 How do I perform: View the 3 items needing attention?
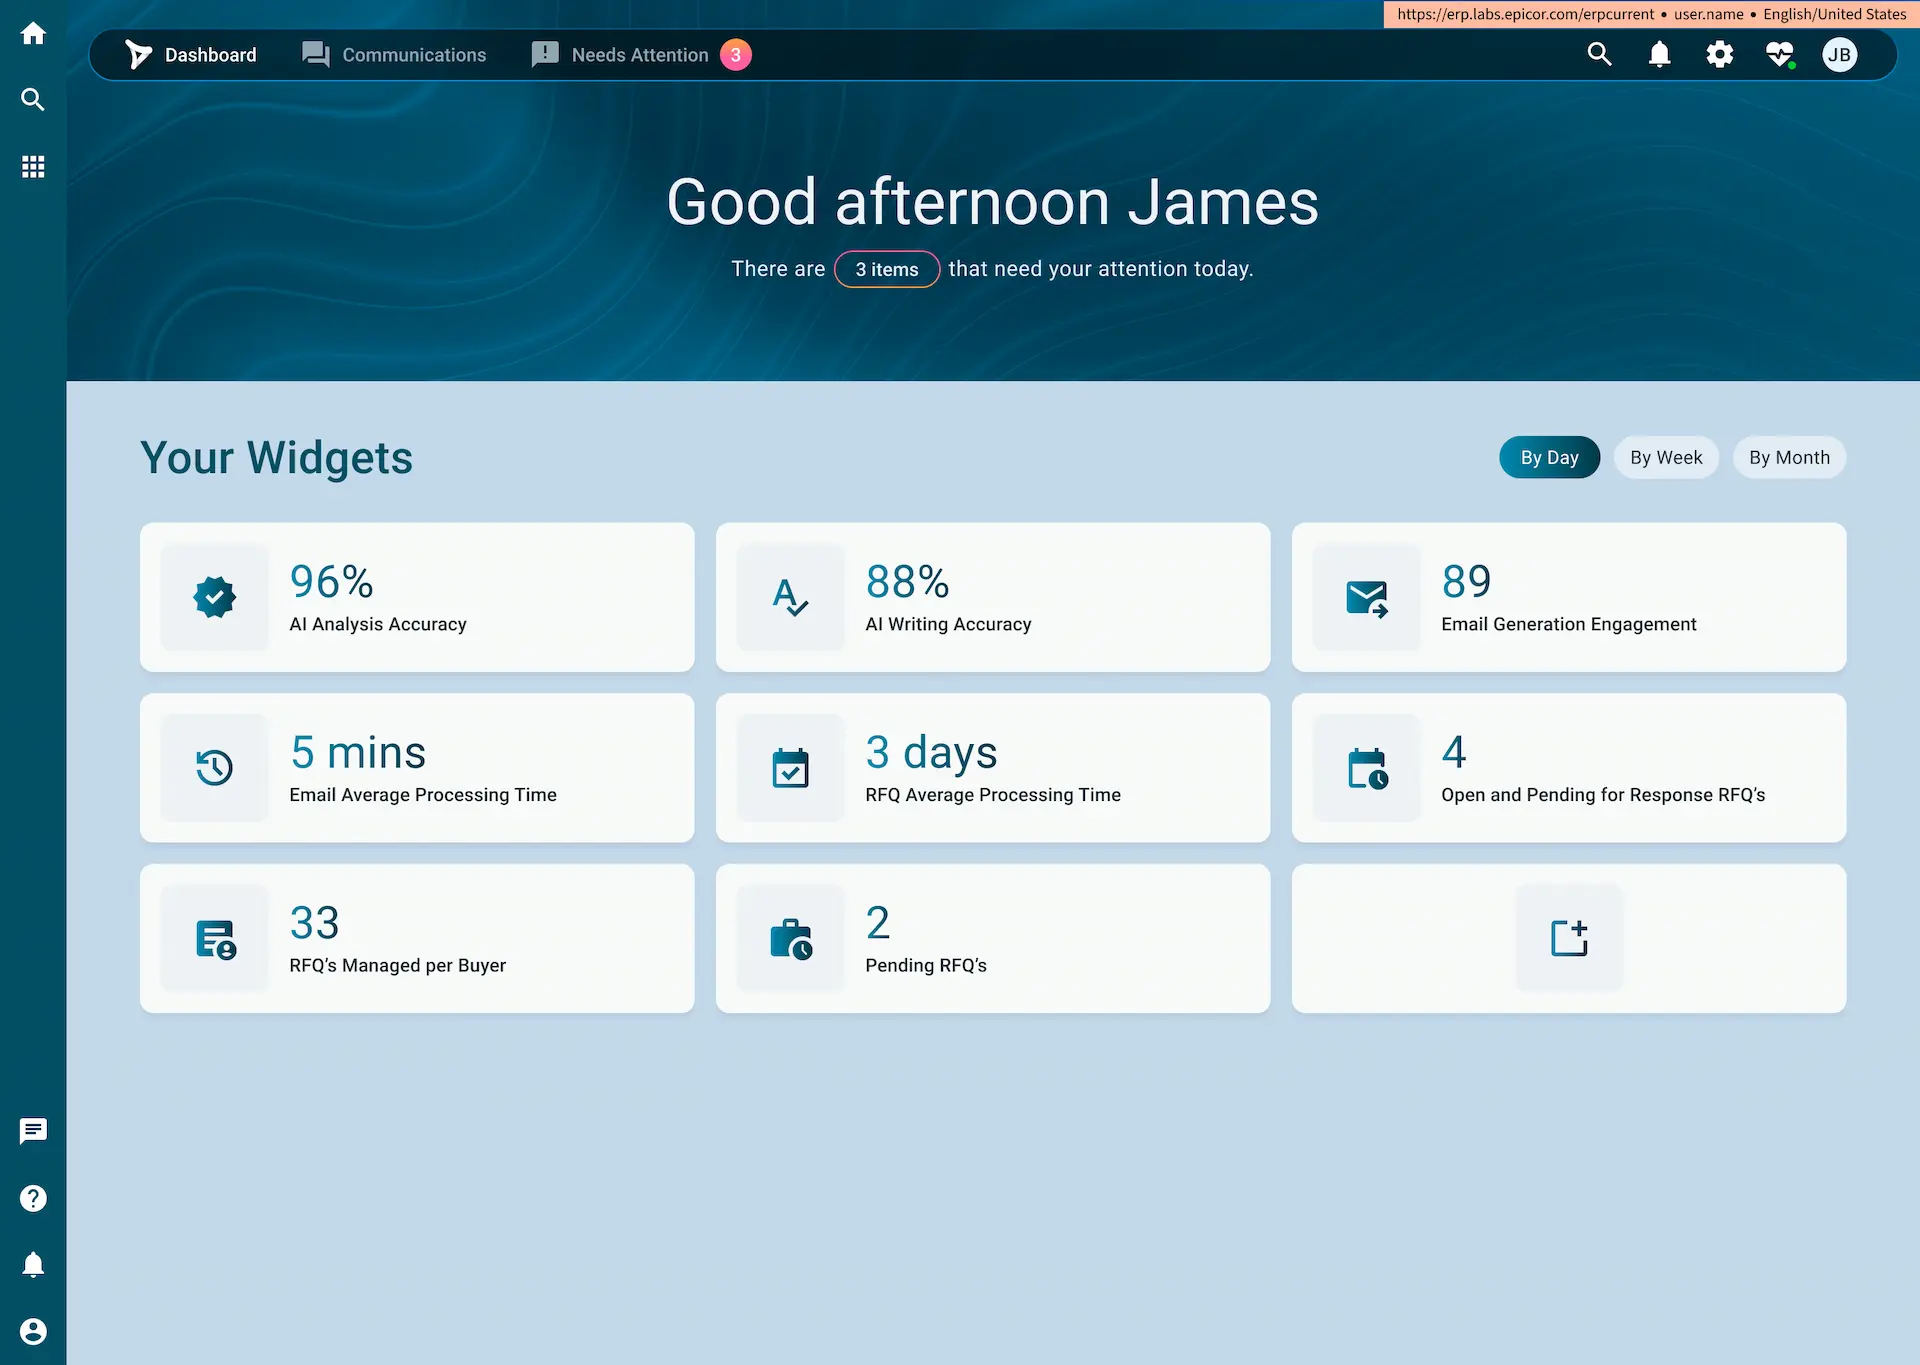[x=886, y=268]
